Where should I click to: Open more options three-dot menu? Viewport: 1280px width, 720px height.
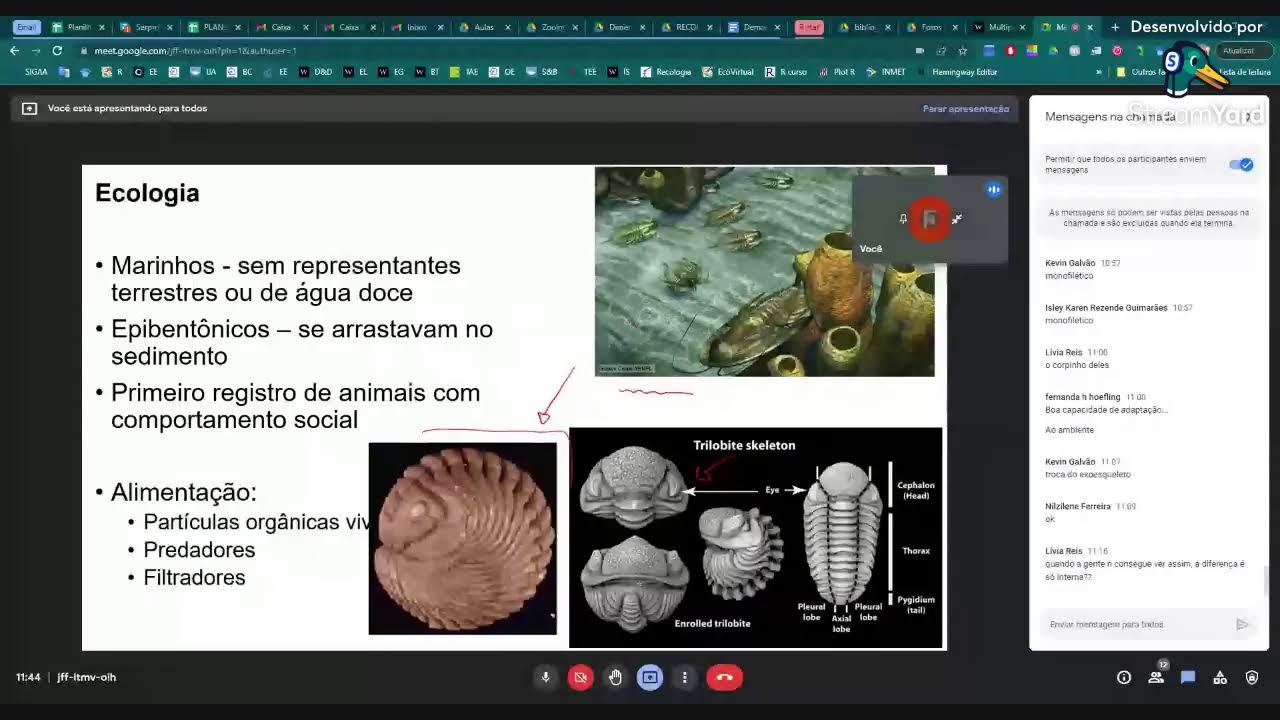pyautogui.click(x=684, y=677)
